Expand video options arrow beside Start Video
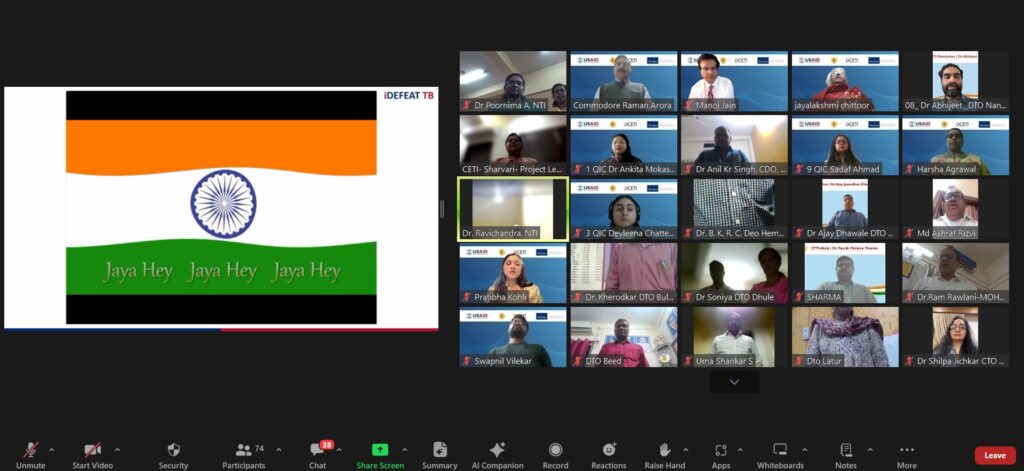Viewport: 1024px width, 471px height. click(117, 450)
